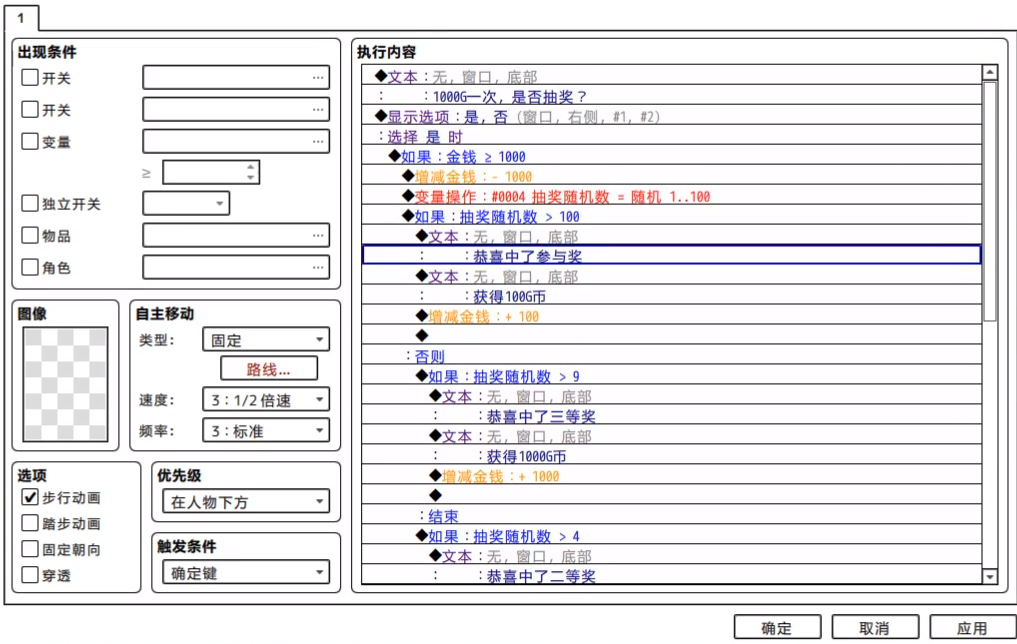Enable the 物品 condition checkbox
Viewport: 1017px width, 644px height.
30,235
